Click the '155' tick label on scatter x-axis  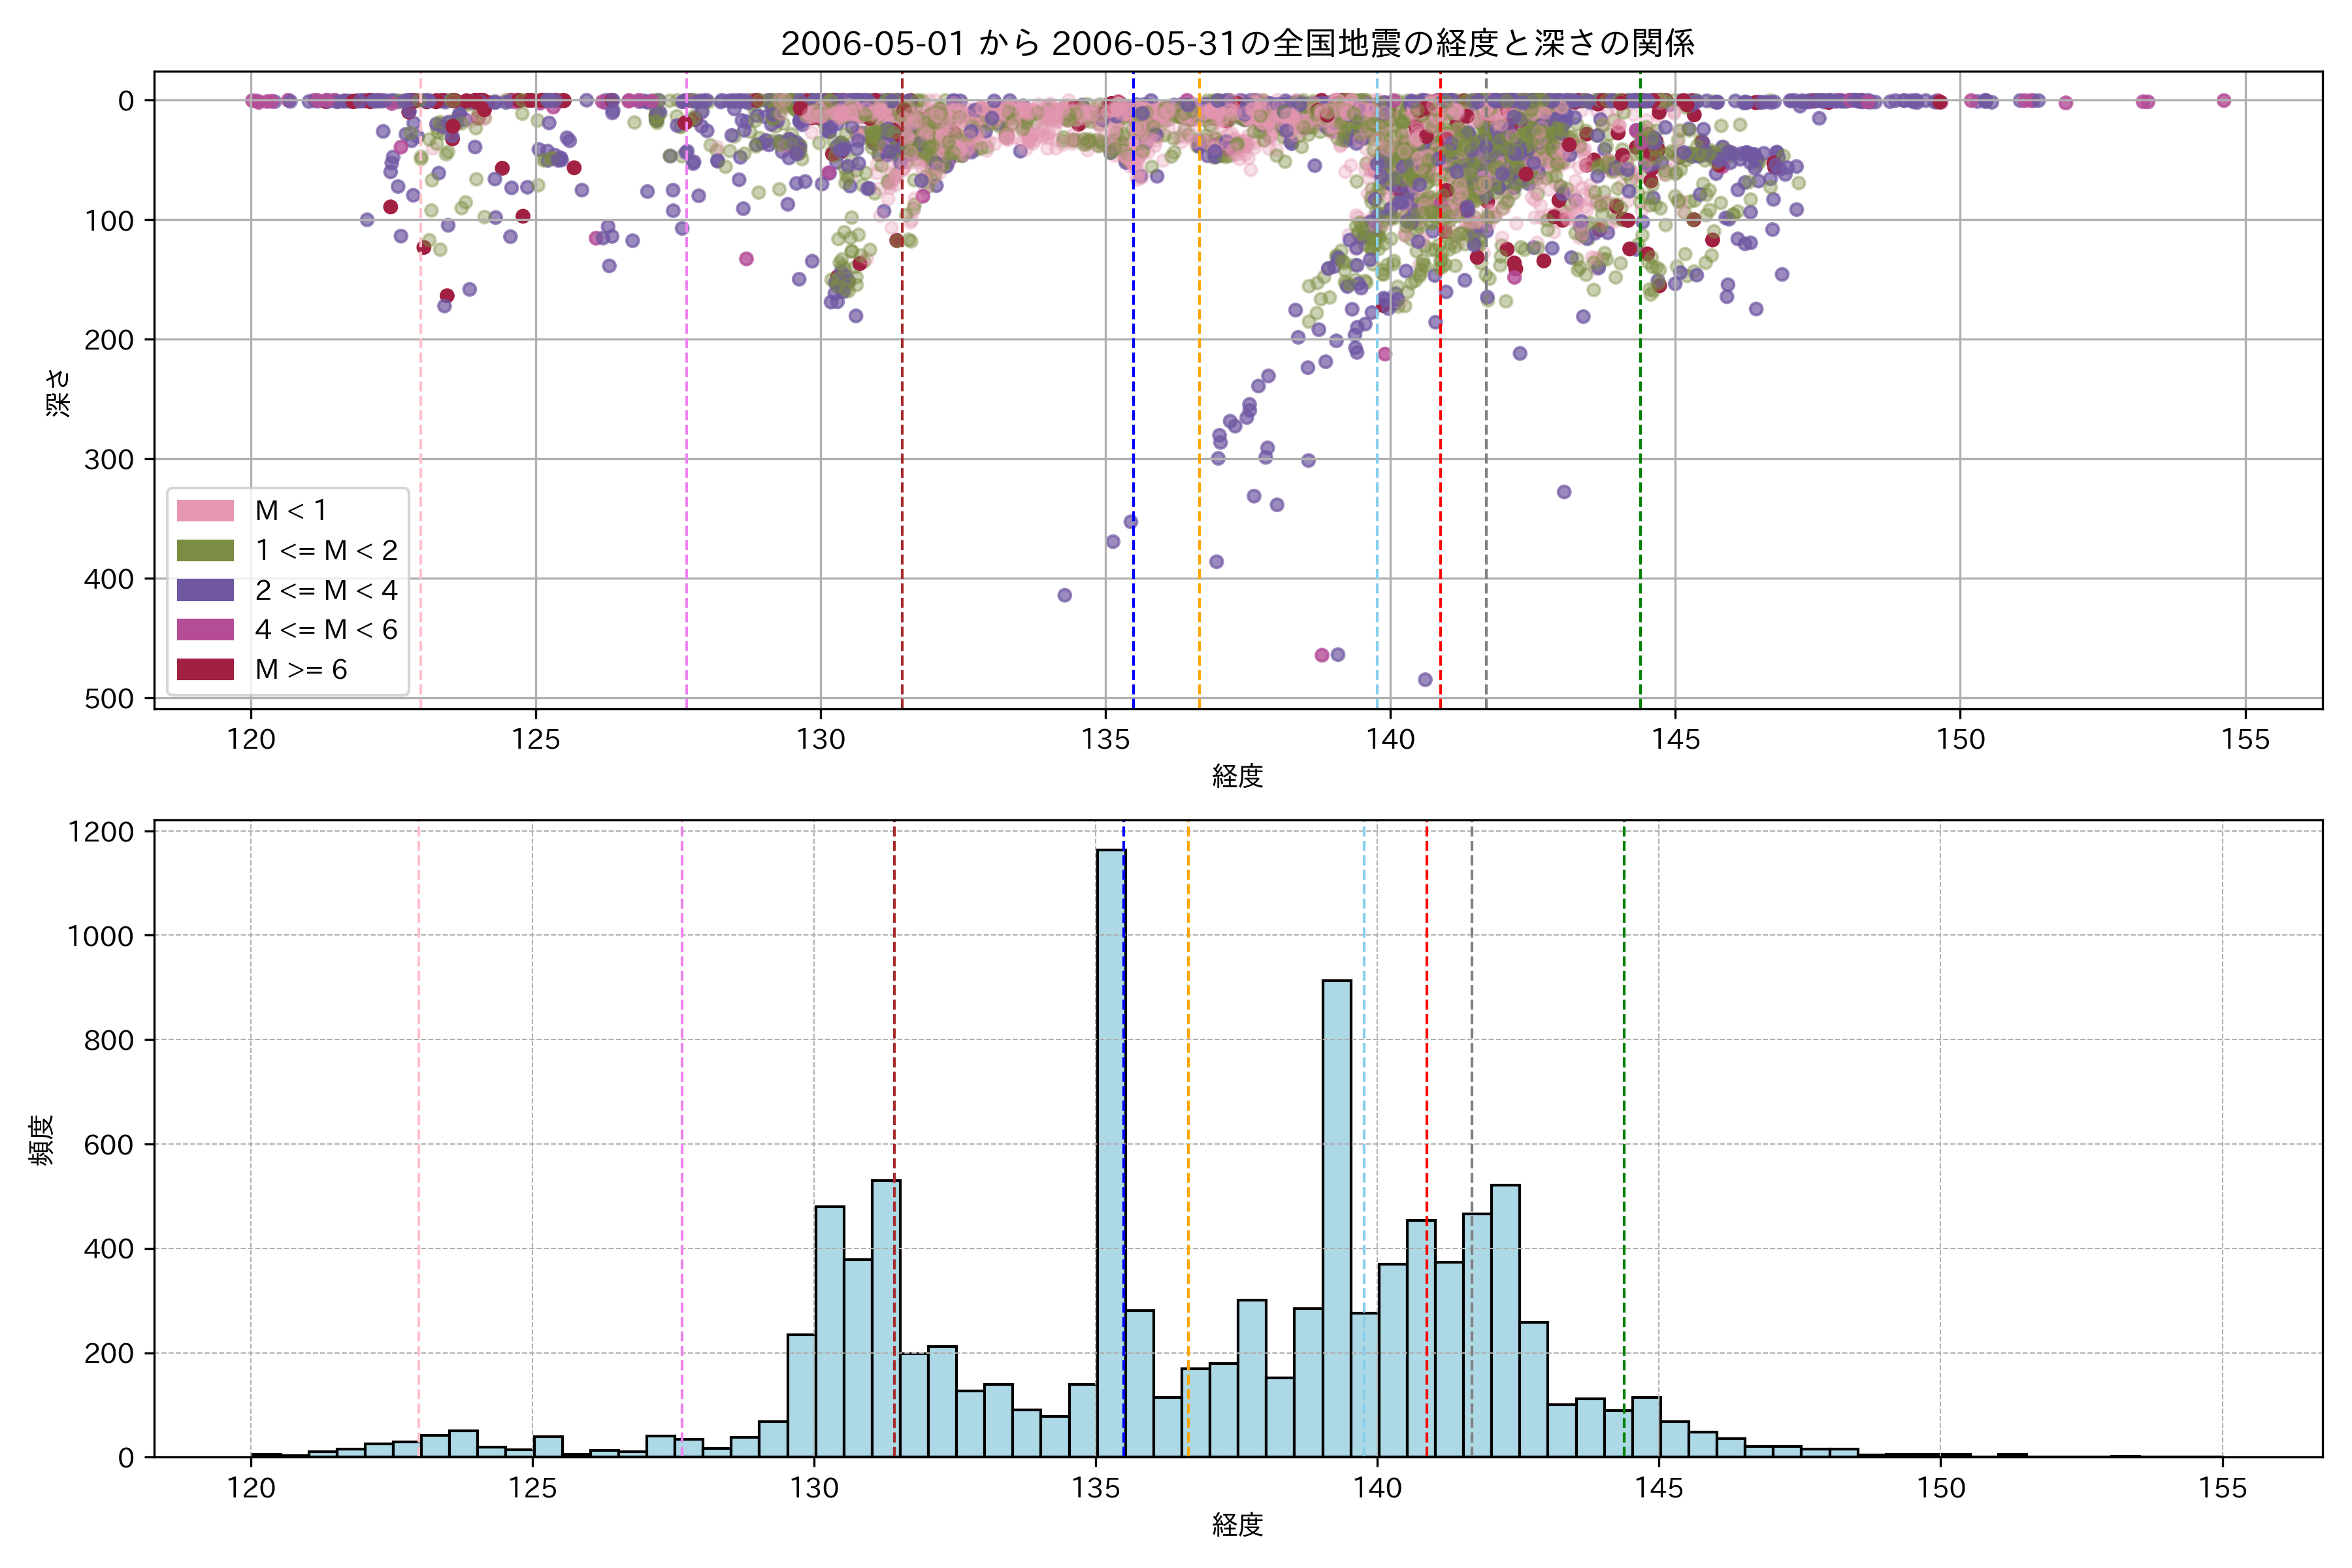[2245, 740]
